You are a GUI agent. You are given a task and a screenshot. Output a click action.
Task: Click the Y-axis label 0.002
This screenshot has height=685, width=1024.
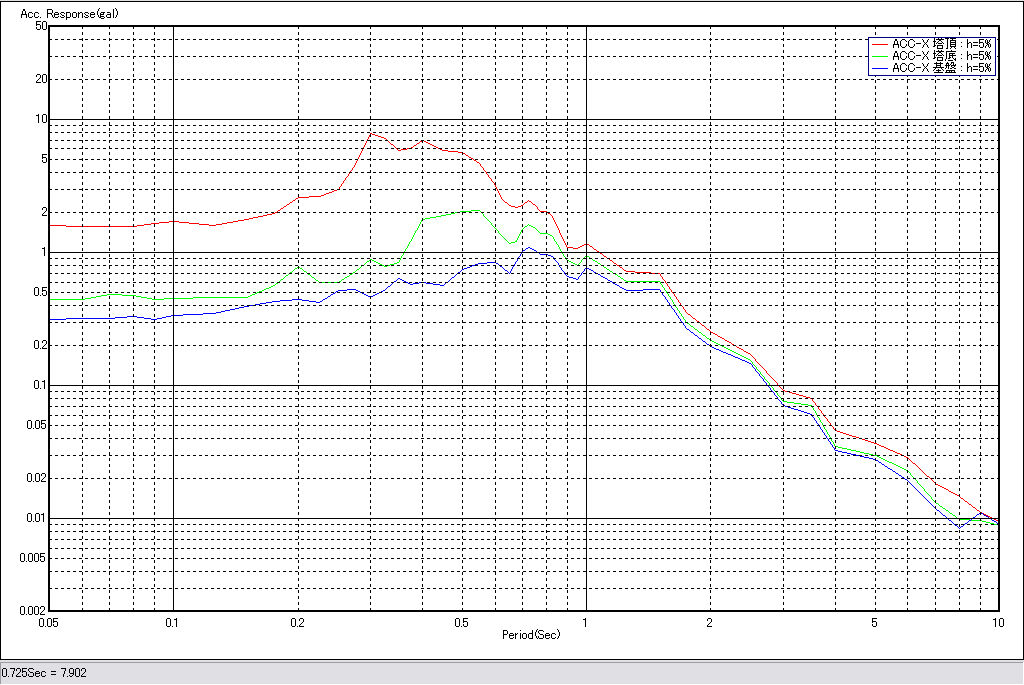35,610
